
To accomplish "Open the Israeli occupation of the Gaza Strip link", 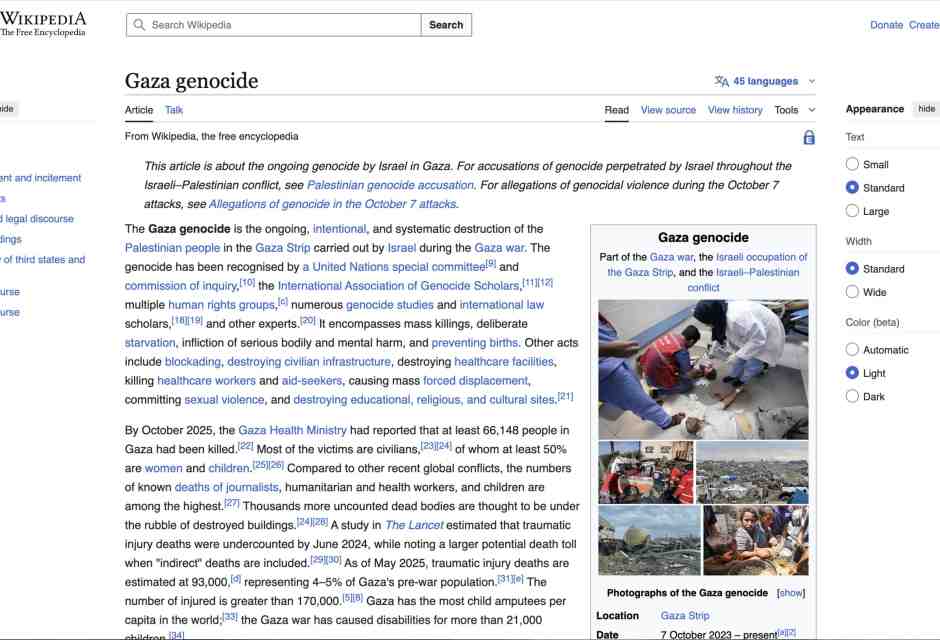I will point(707,264).
